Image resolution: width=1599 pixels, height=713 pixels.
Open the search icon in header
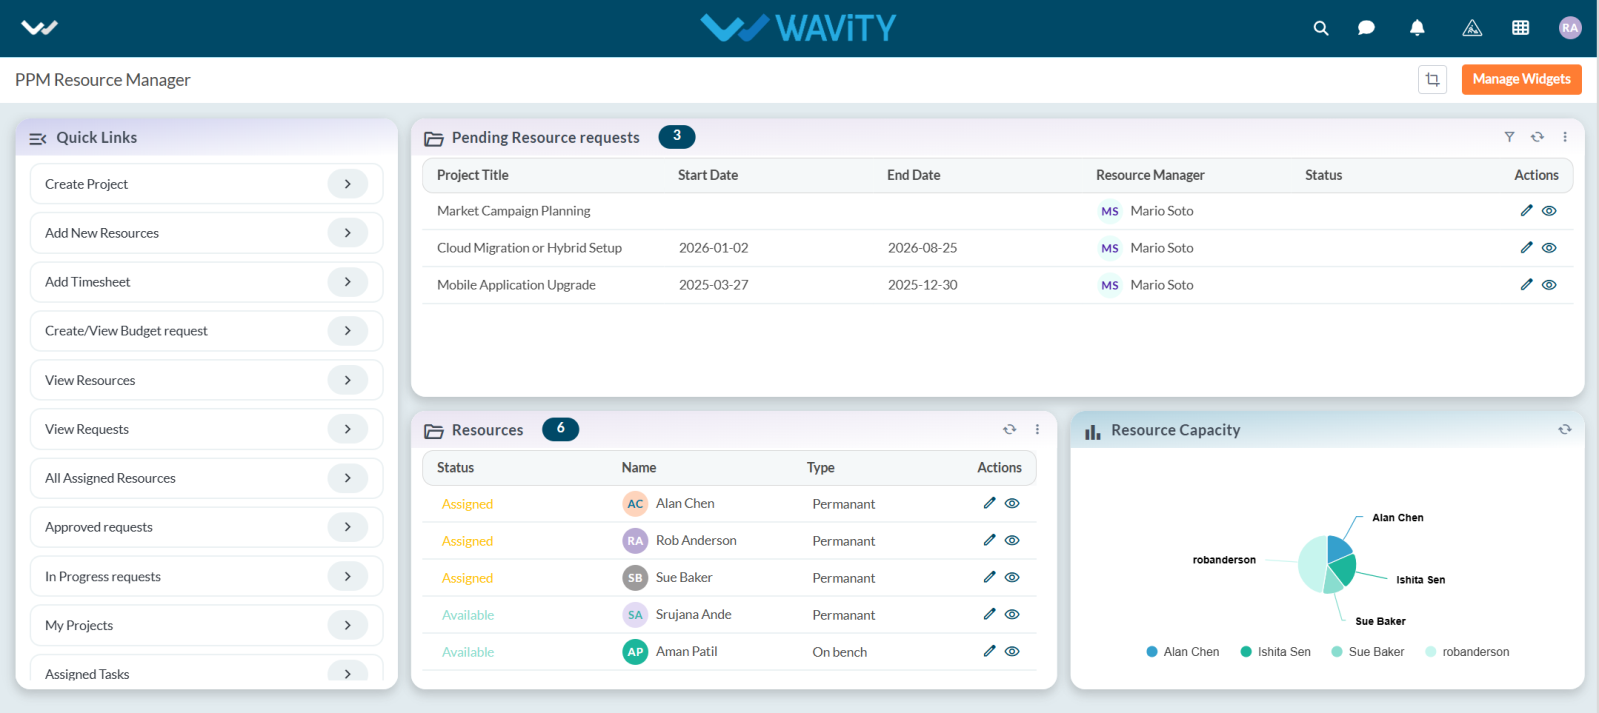point(1321,28)
